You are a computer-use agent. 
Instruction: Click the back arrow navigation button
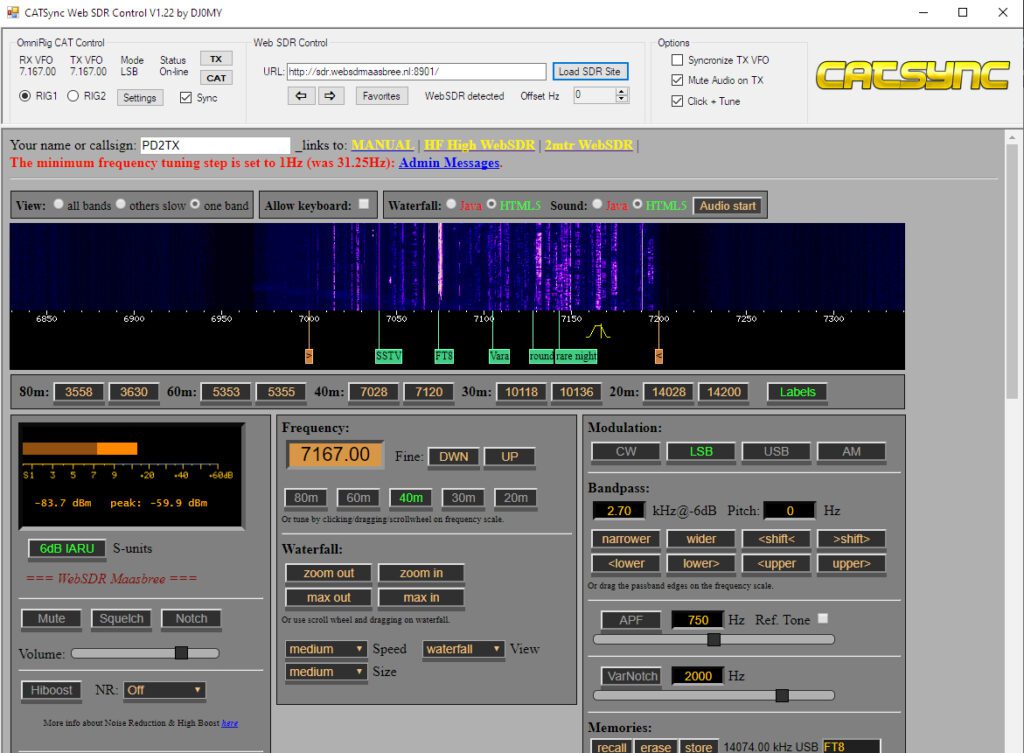point(300,96)
